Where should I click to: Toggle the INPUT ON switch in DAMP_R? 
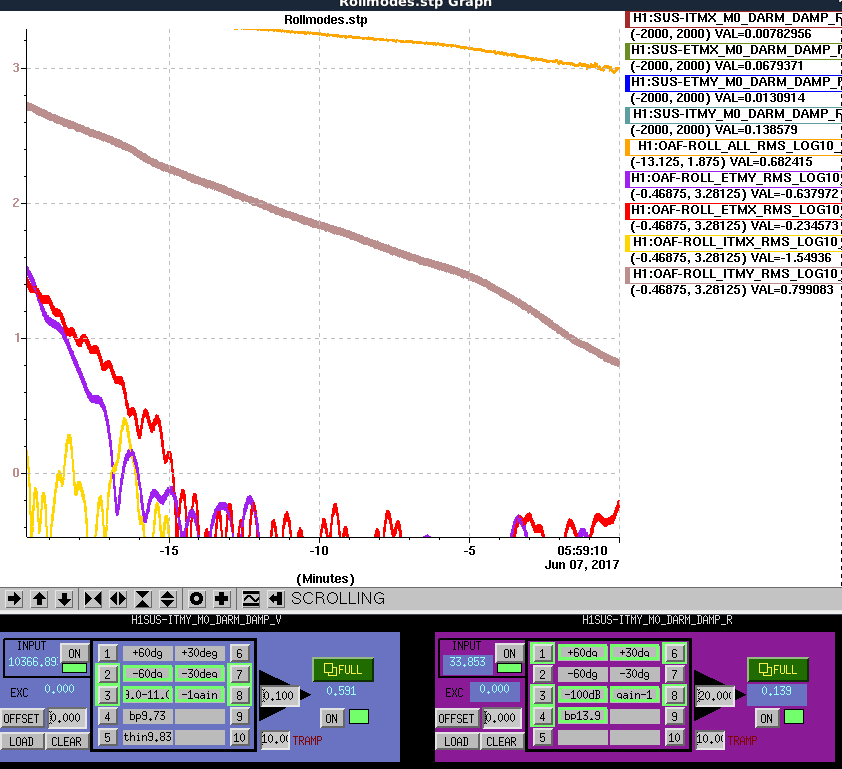510,654
